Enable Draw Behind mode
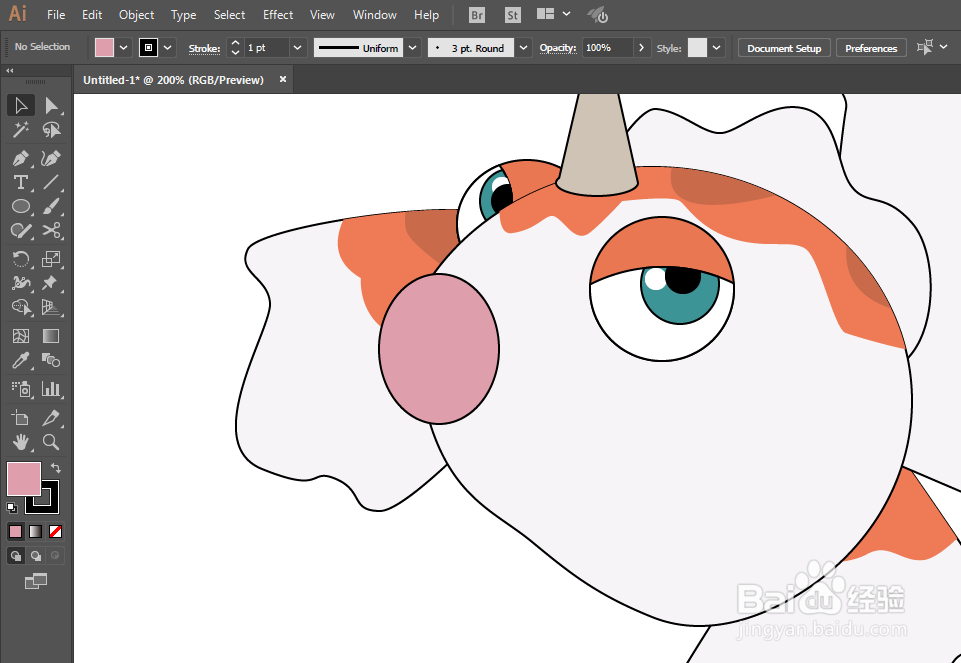 pos(36,556)
